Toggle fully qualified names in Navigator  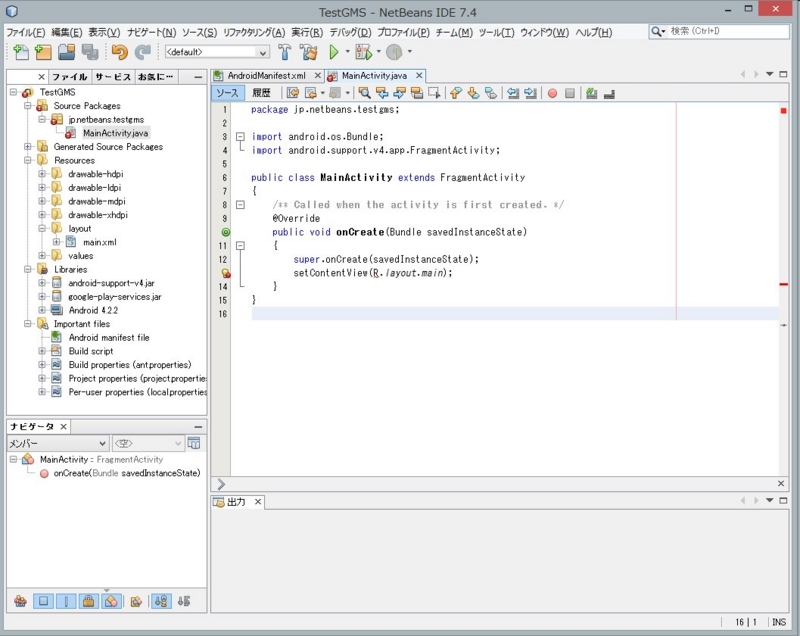[136, 602]
